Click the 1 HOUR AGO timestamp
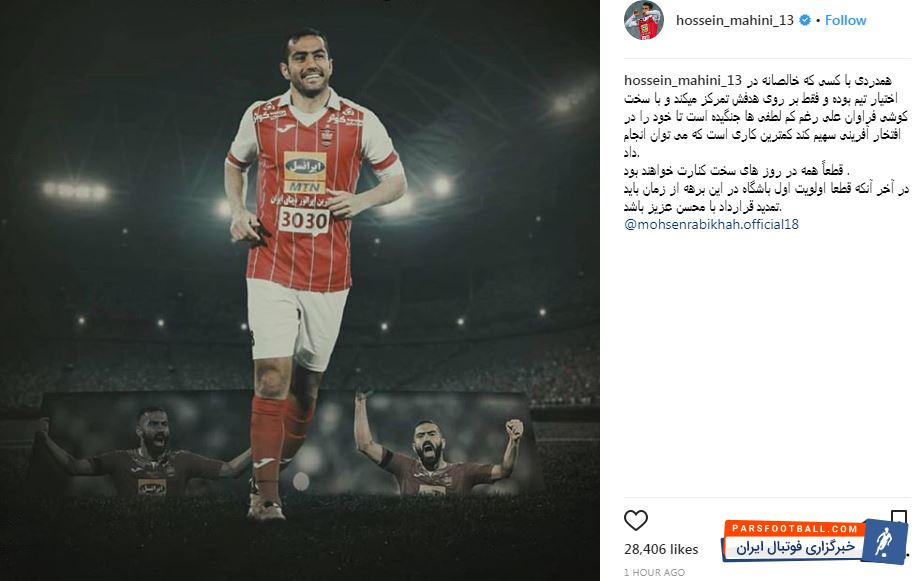This screenshot has width=924, height=581. 655,572
